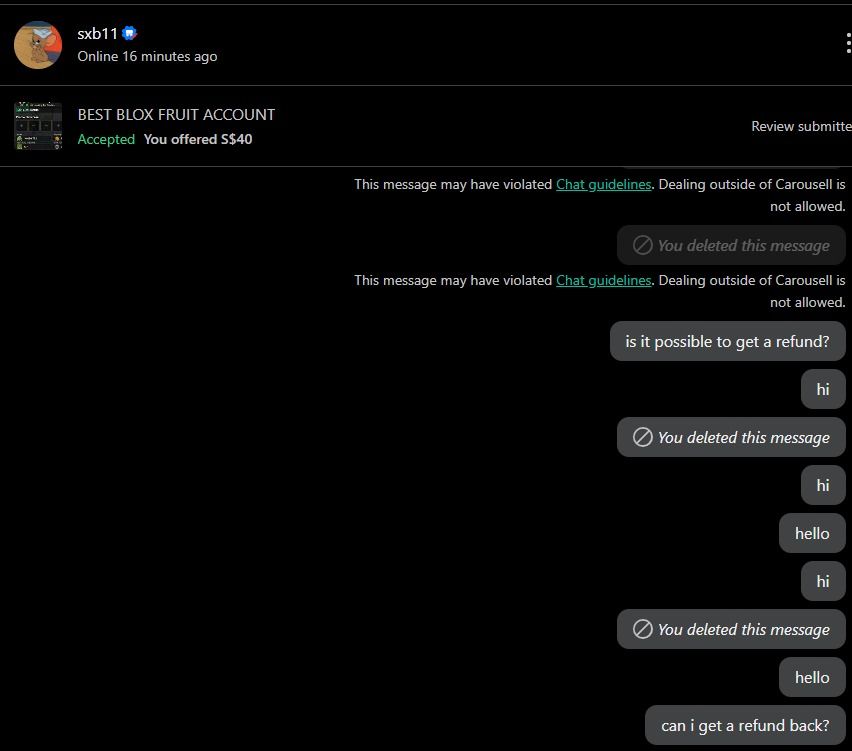The image size is (852, 751).
Task: Click the 'Online 16 minutes ago' status
Action: click(147, 57)
